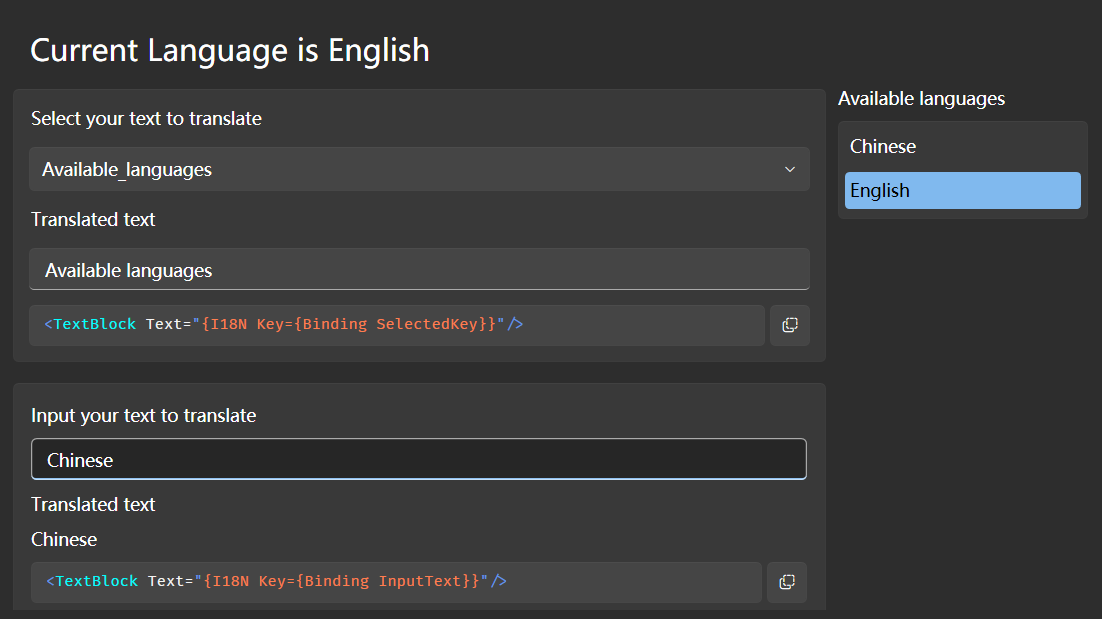This screenshot has height=619, width=1102.
Task: Click the Select your text to translate label
Action: [146, 119]
